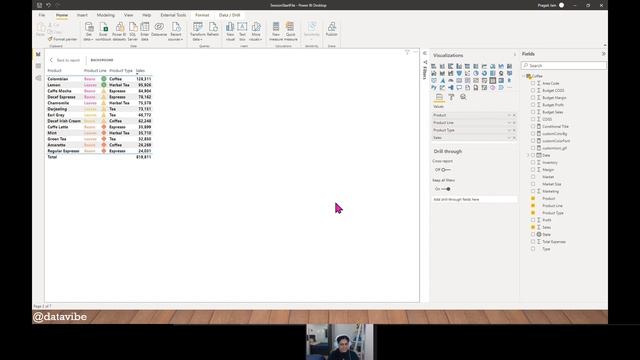The height and width of the screenshot is (360, 640).
Task: Open dropdown arrow on Product Line value well
Action: pyautogui.click(x=509, y=122)
